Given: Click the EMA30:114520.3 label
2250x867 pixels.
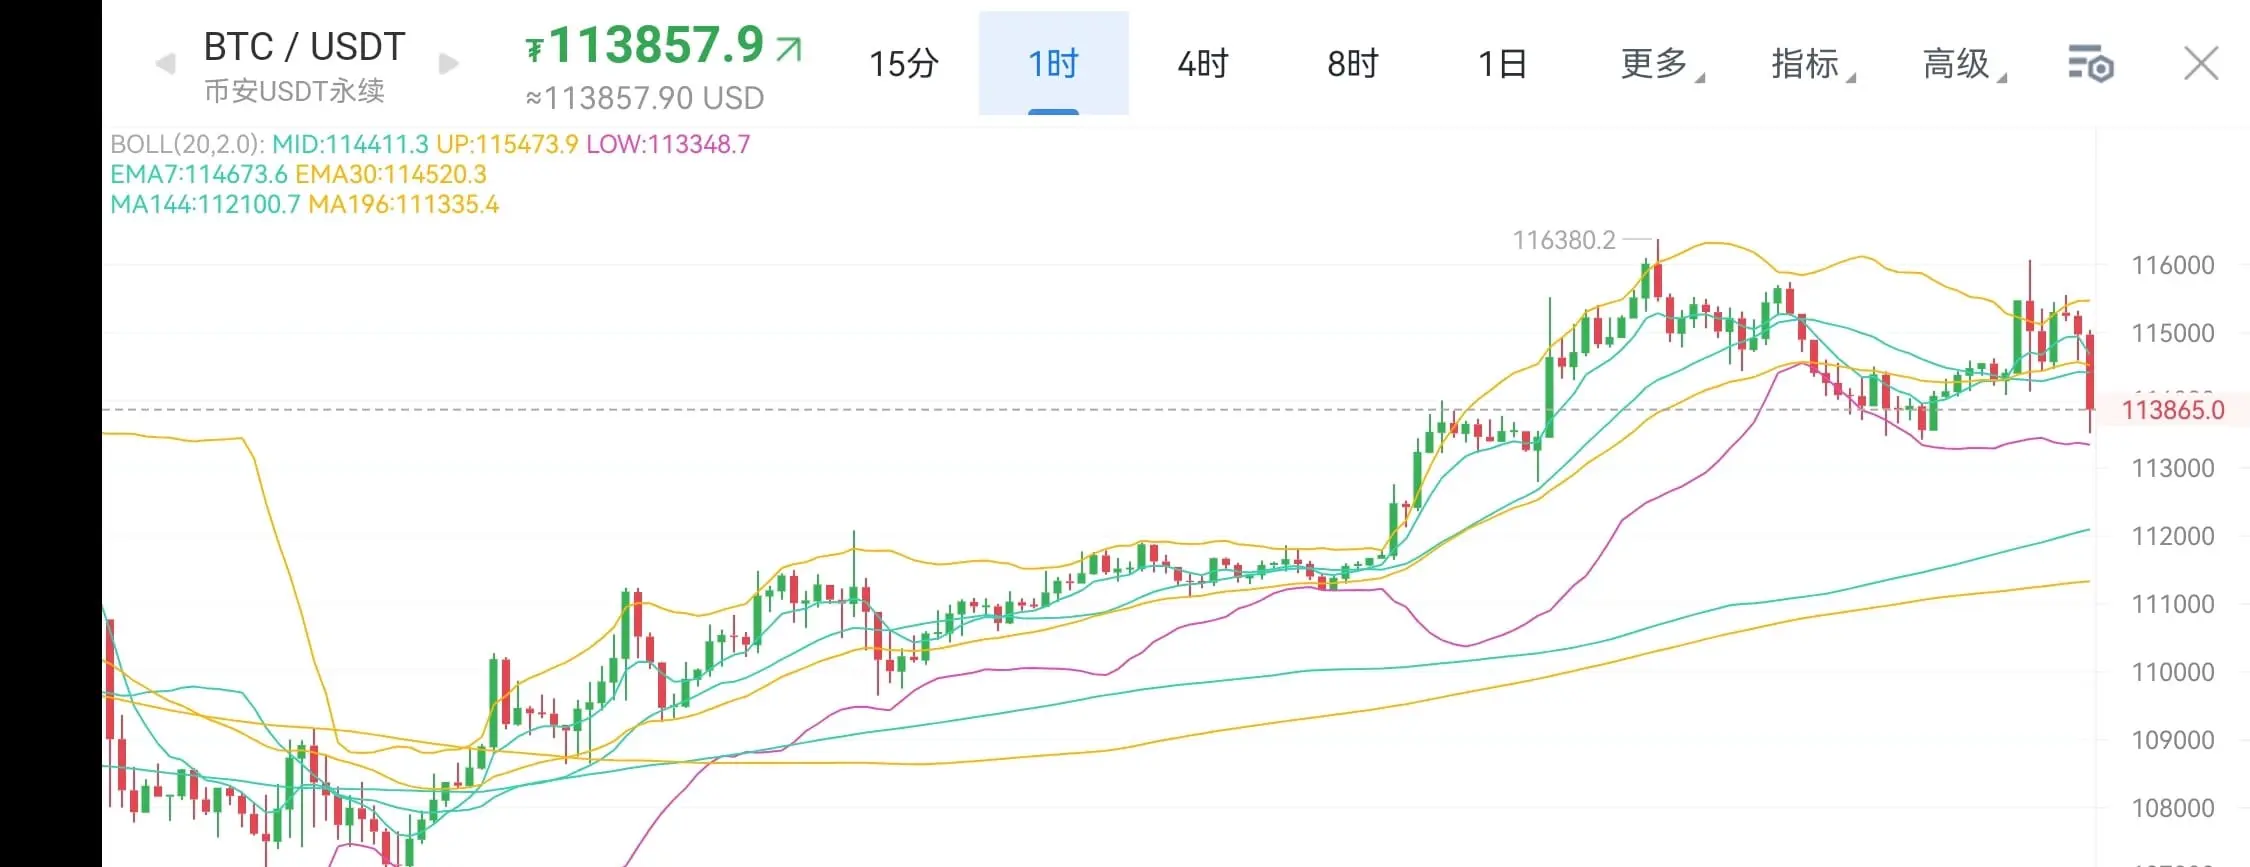Looking at the screenshot, I should point(391,174).
